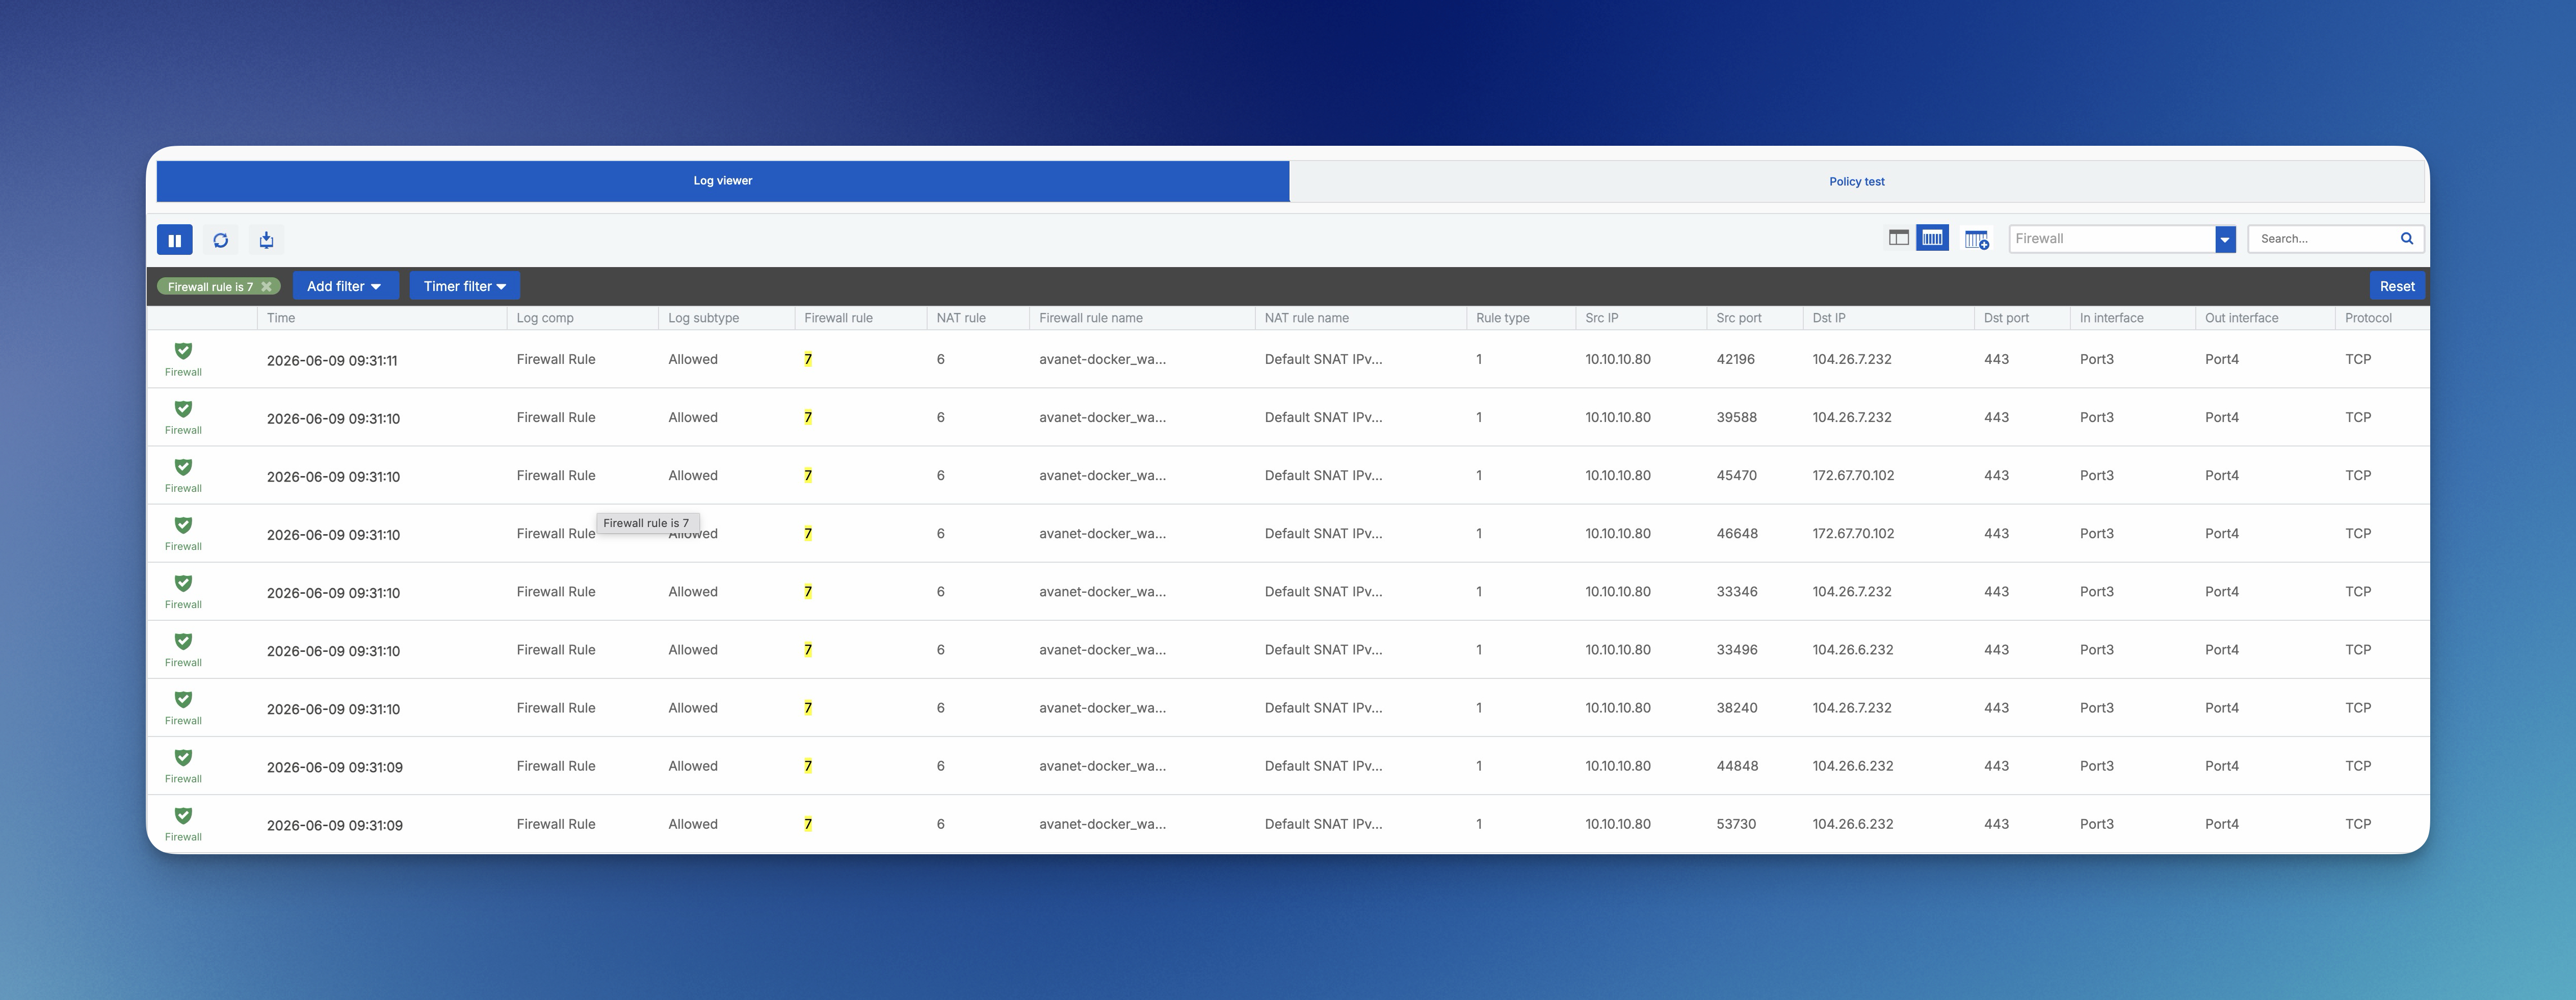Screen dimensions: 2576x1000
Task: Click TCP protocol in the 33496 row
Action: coord(2357,649)
